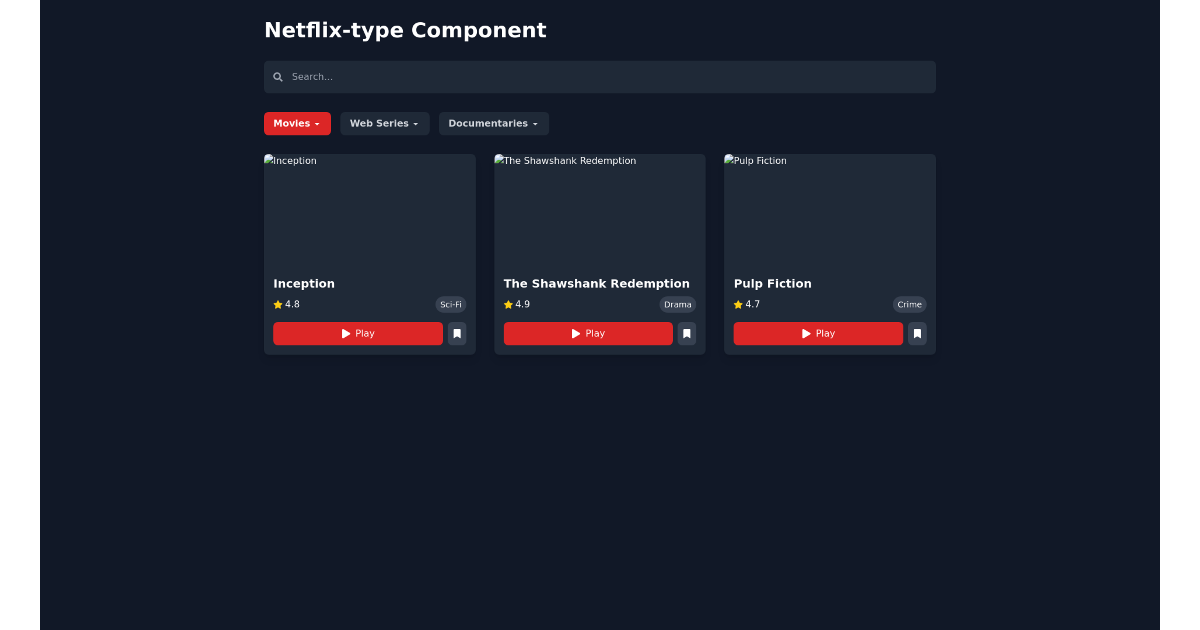The image size is (1200, 630).
Task: Open the Movies dropdown
Action: (297, 123)
